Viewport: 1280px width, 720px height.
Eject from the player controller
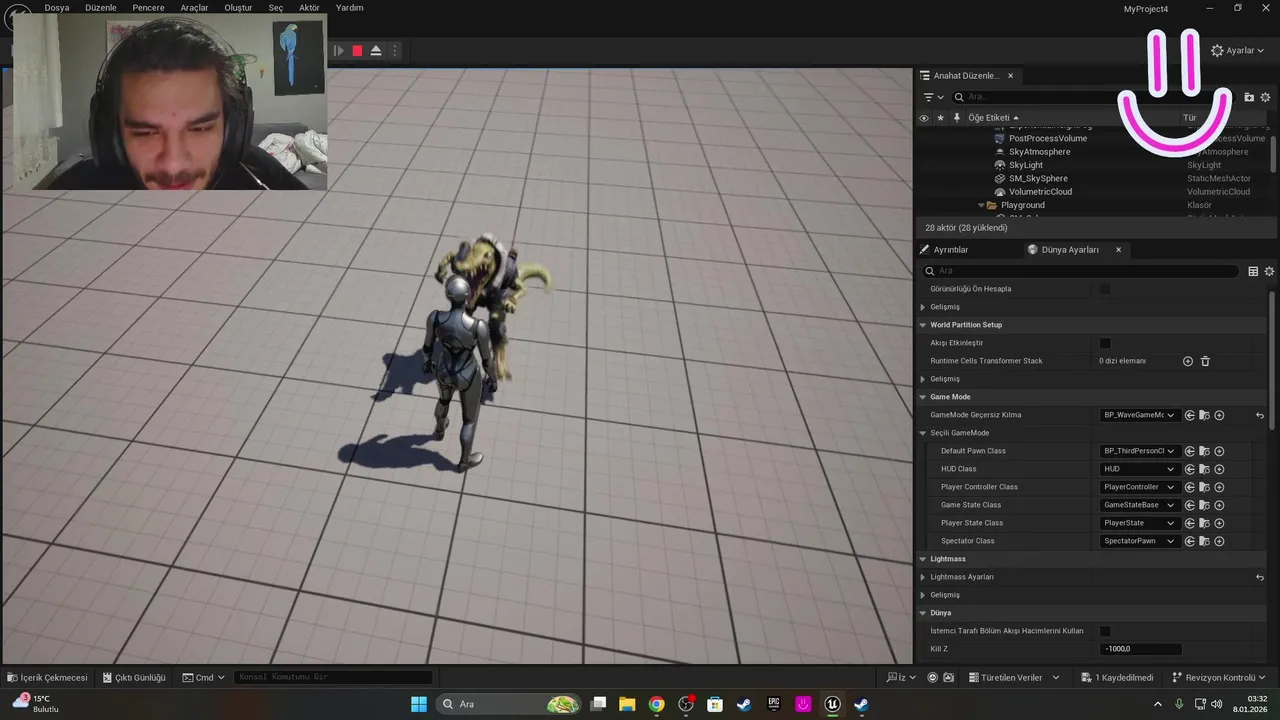pos(376,51)
